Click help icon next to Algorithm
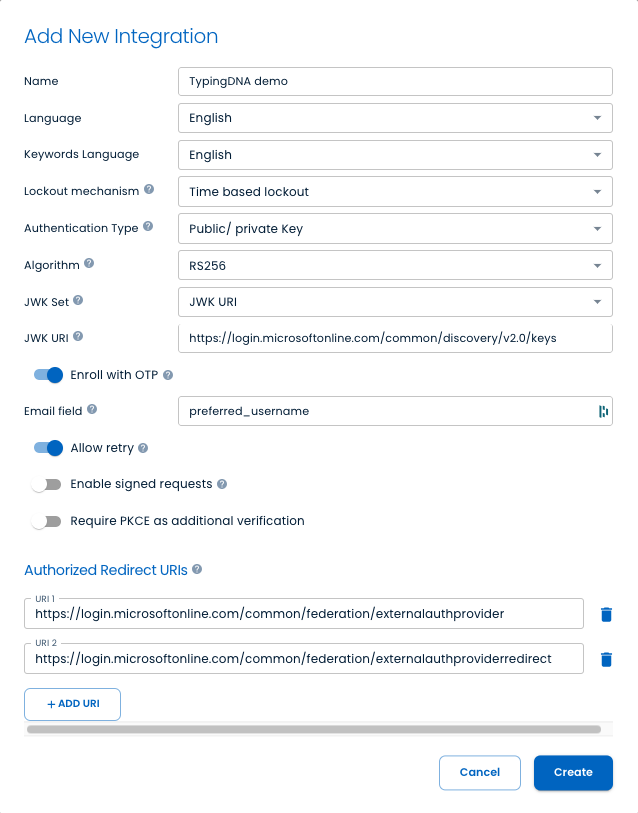Viewport: 638px width, 813px height. [89, 264]
